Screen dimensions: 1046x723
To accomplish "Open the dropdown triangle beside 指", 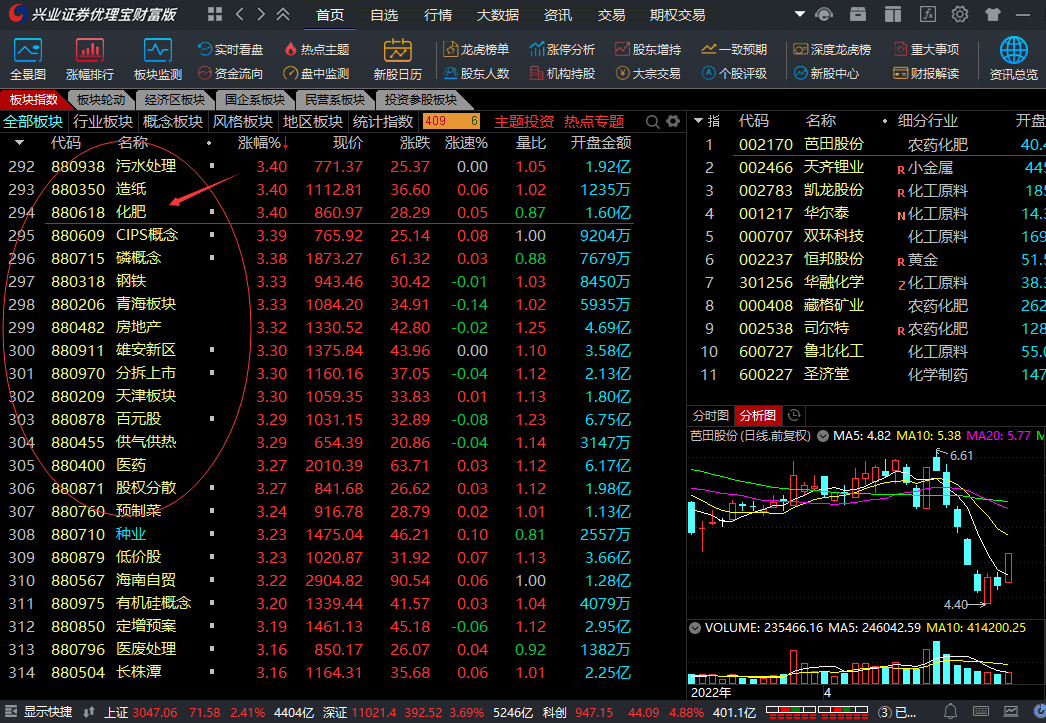I will (698, 121).
